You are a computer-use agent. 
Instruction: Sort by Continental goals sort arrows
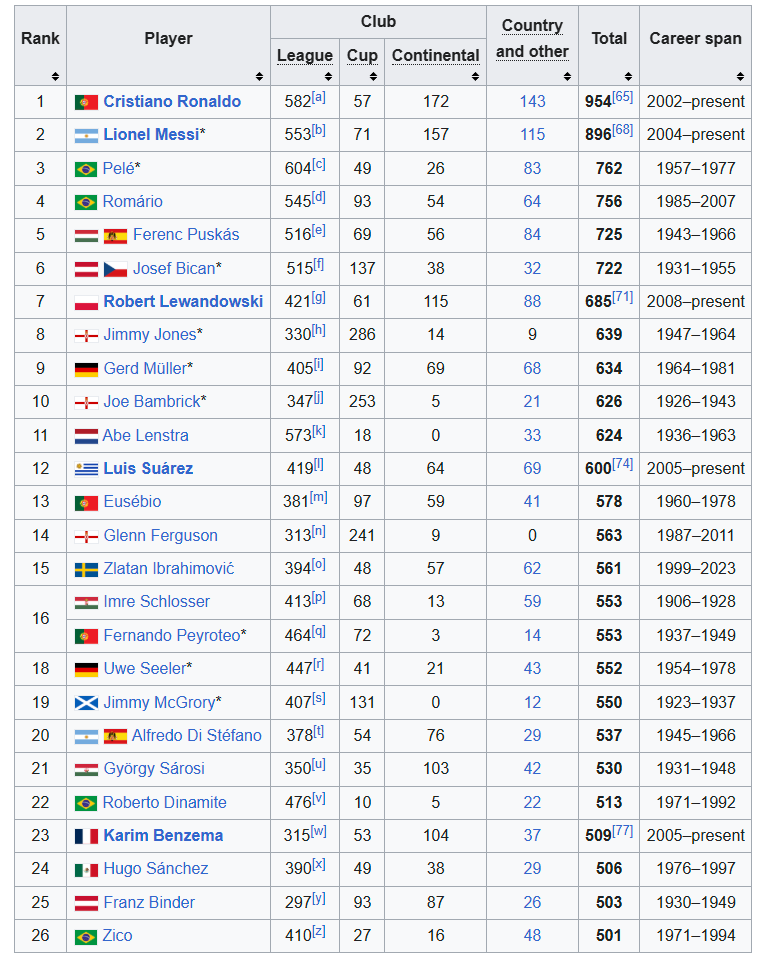[x=475, y=77]
